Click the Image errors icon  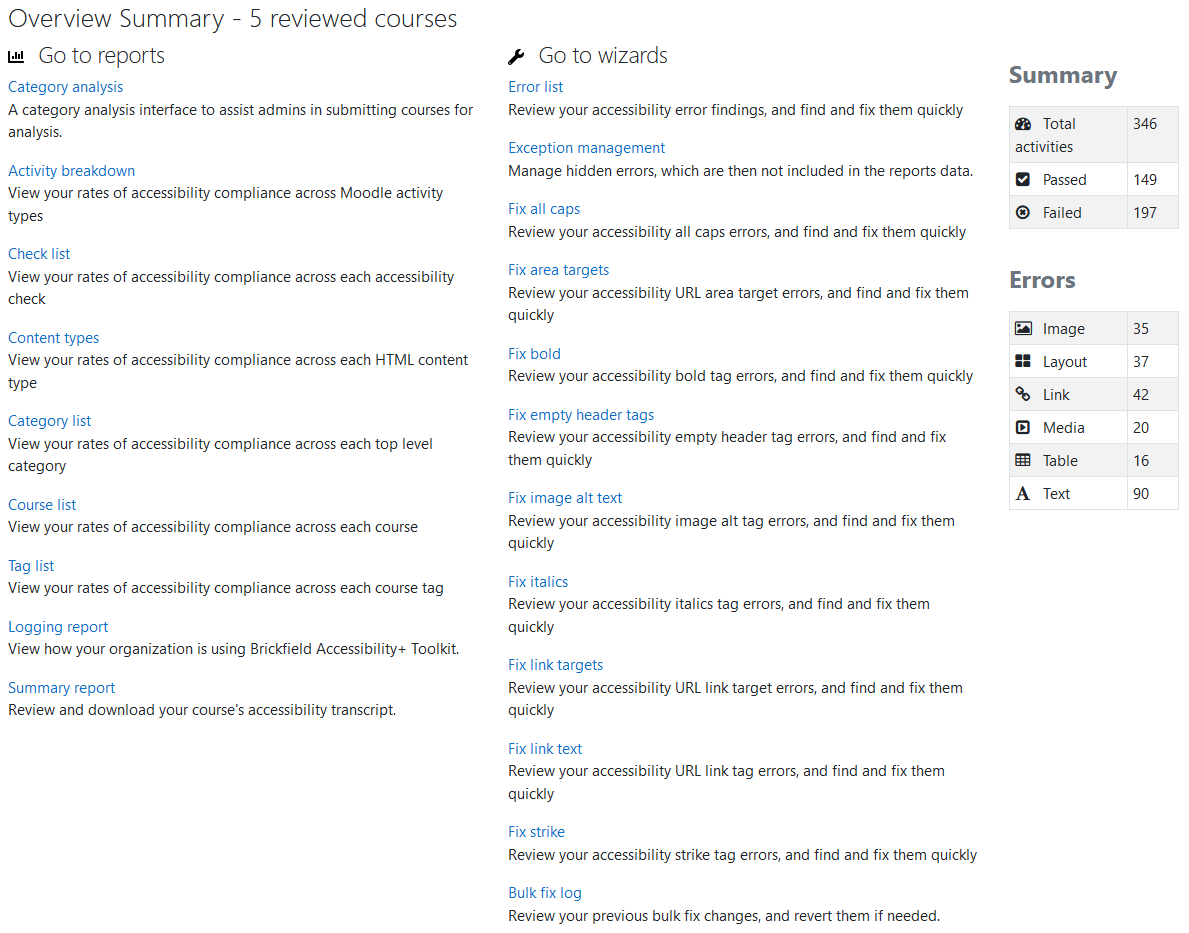pyautogui.click(x=1023, y=328)
